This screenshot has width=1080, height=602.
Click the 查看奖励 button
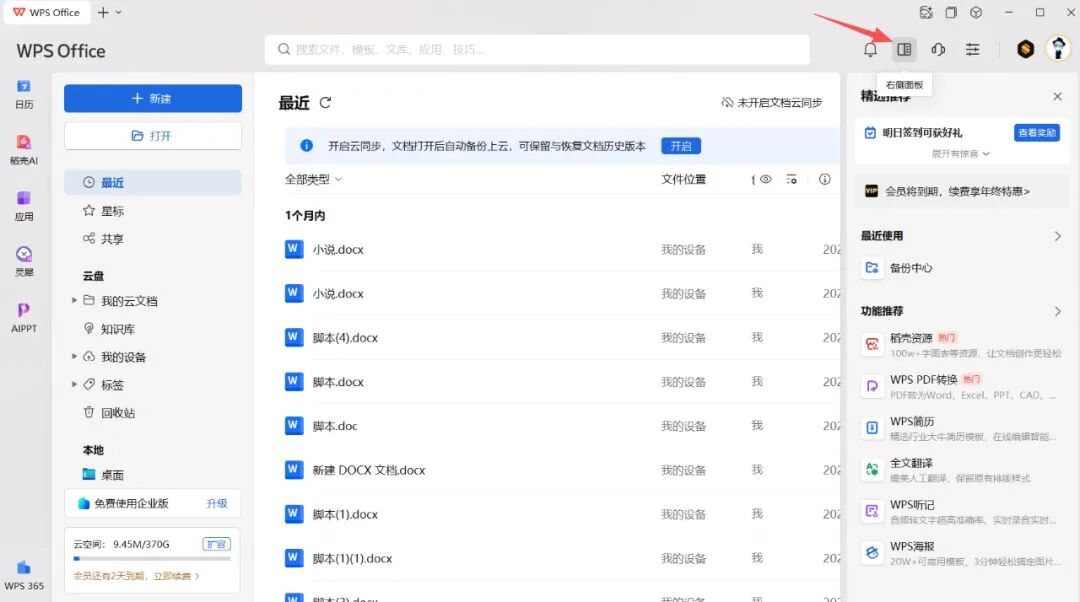pyautogui.click(x=1037, y=132)
